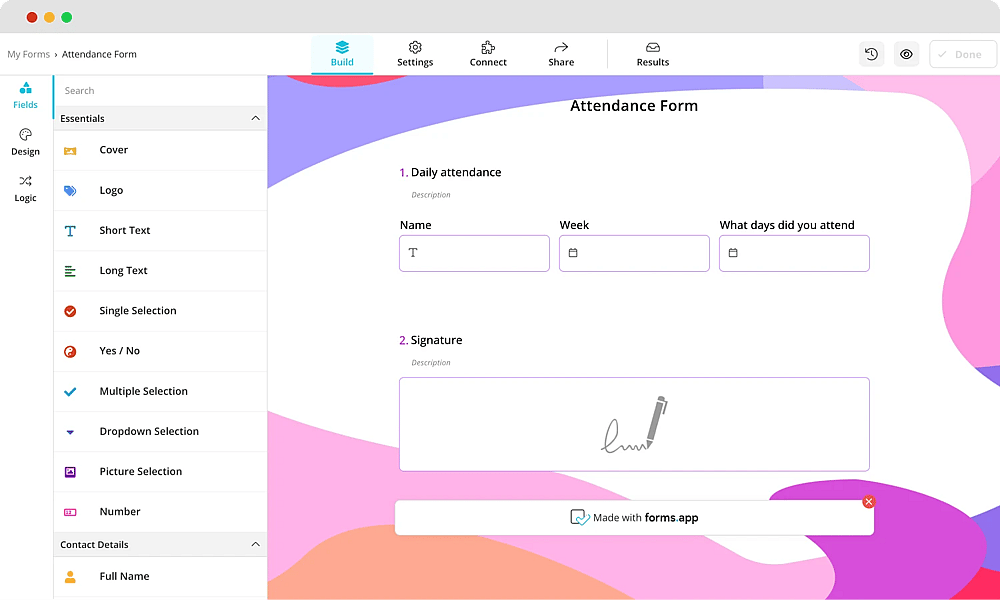Click the Done button
This screenshot has width=1000, height=600.
pyautogui.click(x=962, y=54)
